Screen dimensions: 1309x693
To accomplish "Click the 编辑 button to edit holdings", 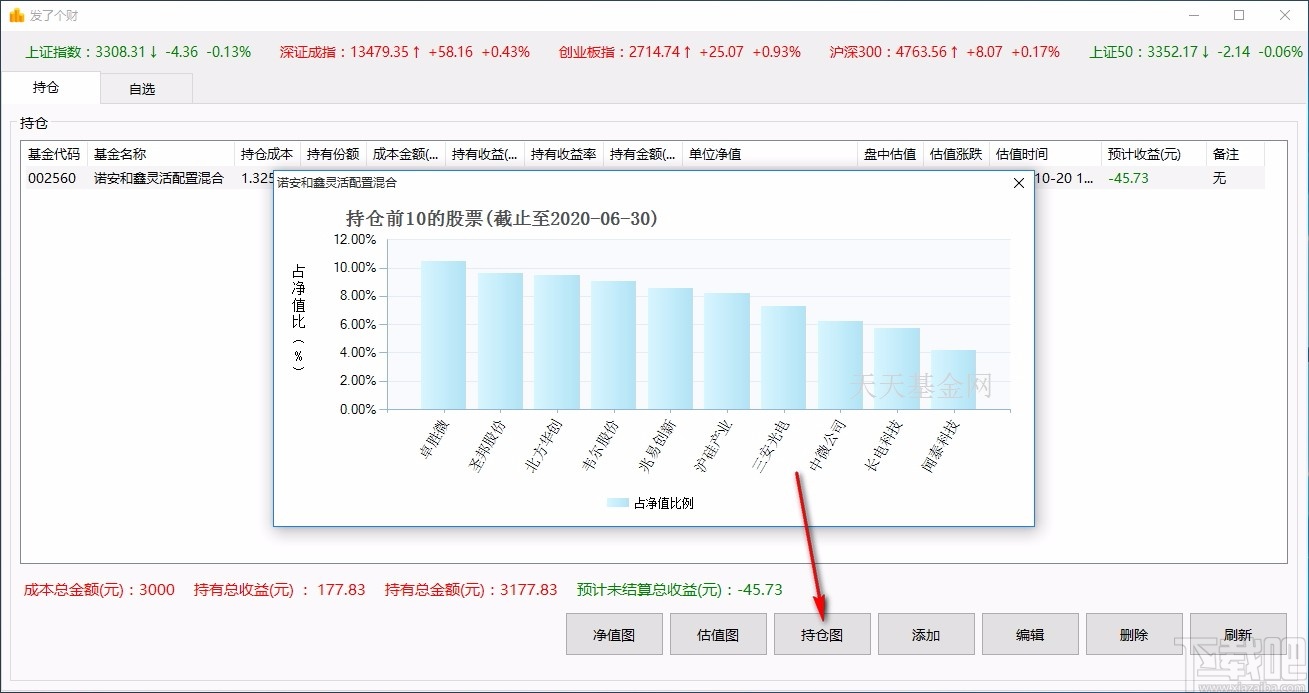I will point(1029,633).
